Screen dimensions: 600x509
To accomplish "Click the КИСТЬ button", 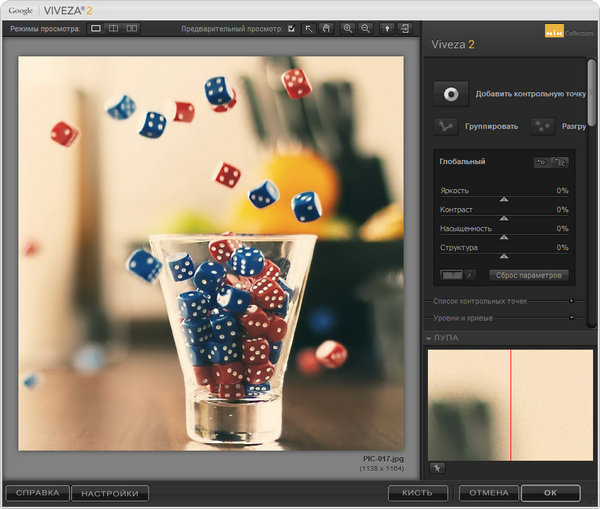I will coord(418,493).
